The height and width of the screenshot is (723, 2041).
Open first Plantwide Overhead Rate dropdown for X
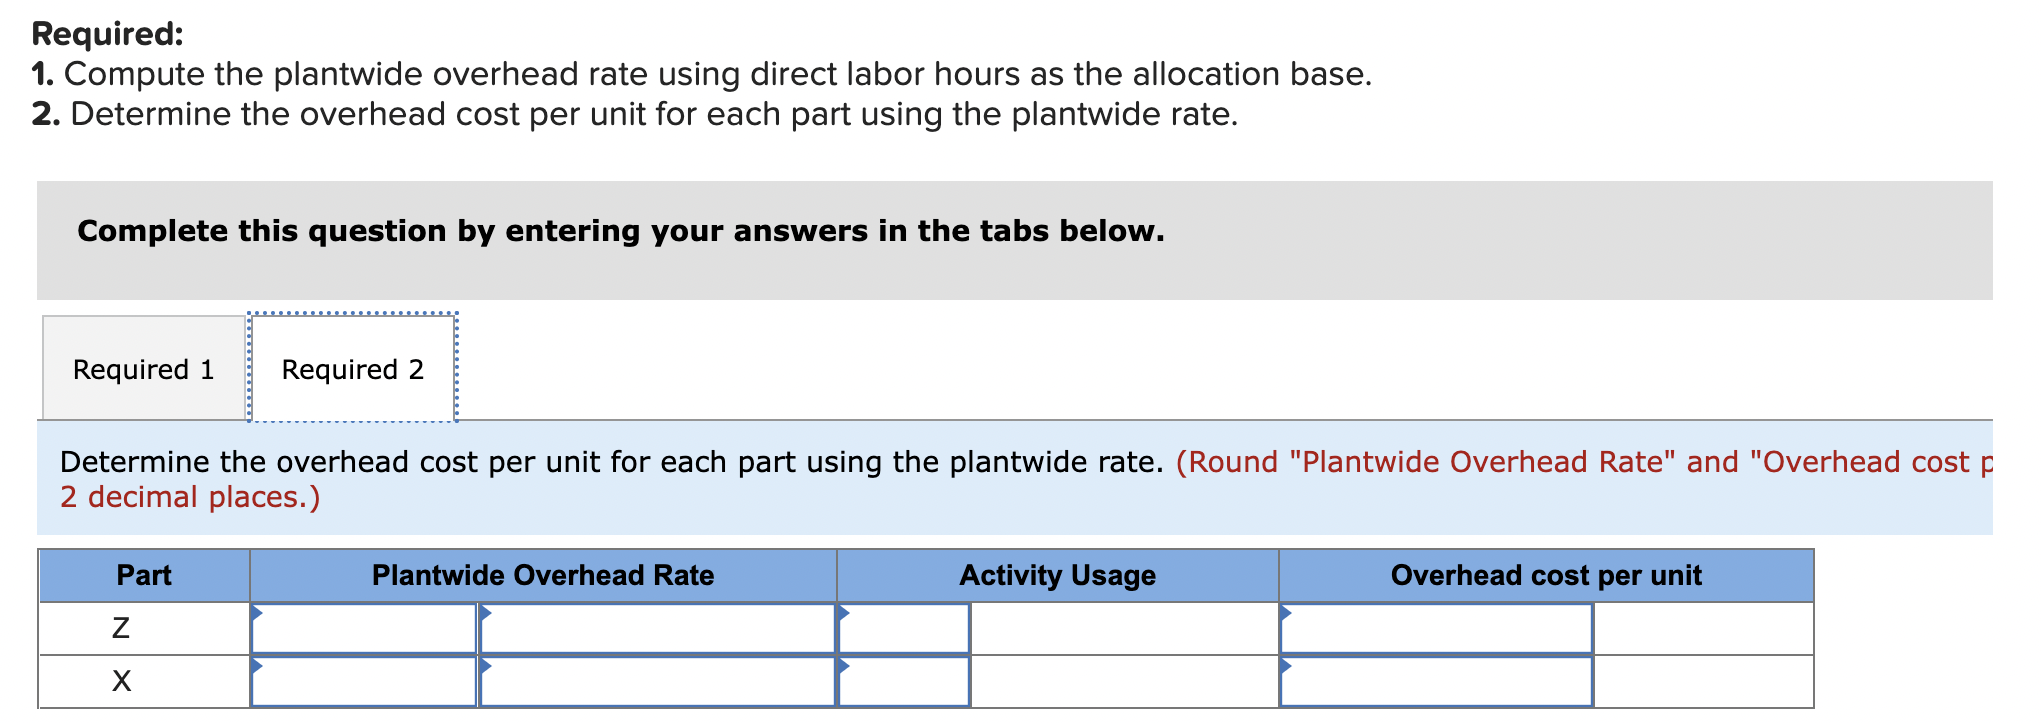364,681
